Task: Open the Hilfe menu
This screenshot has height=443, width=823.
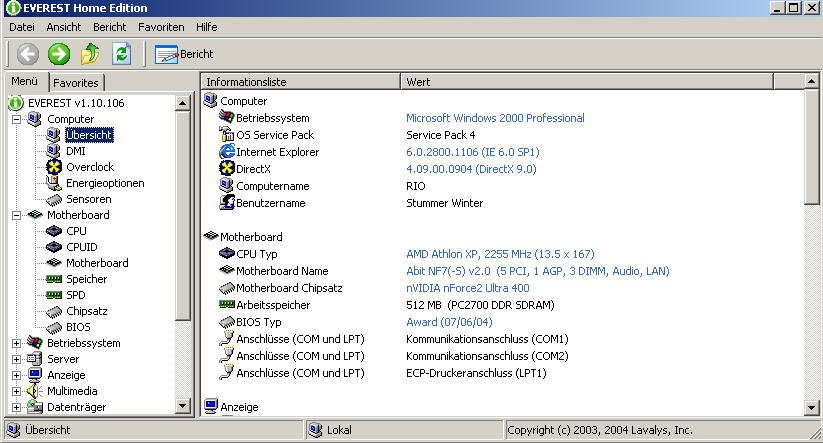Action: [x=207, y=27]
